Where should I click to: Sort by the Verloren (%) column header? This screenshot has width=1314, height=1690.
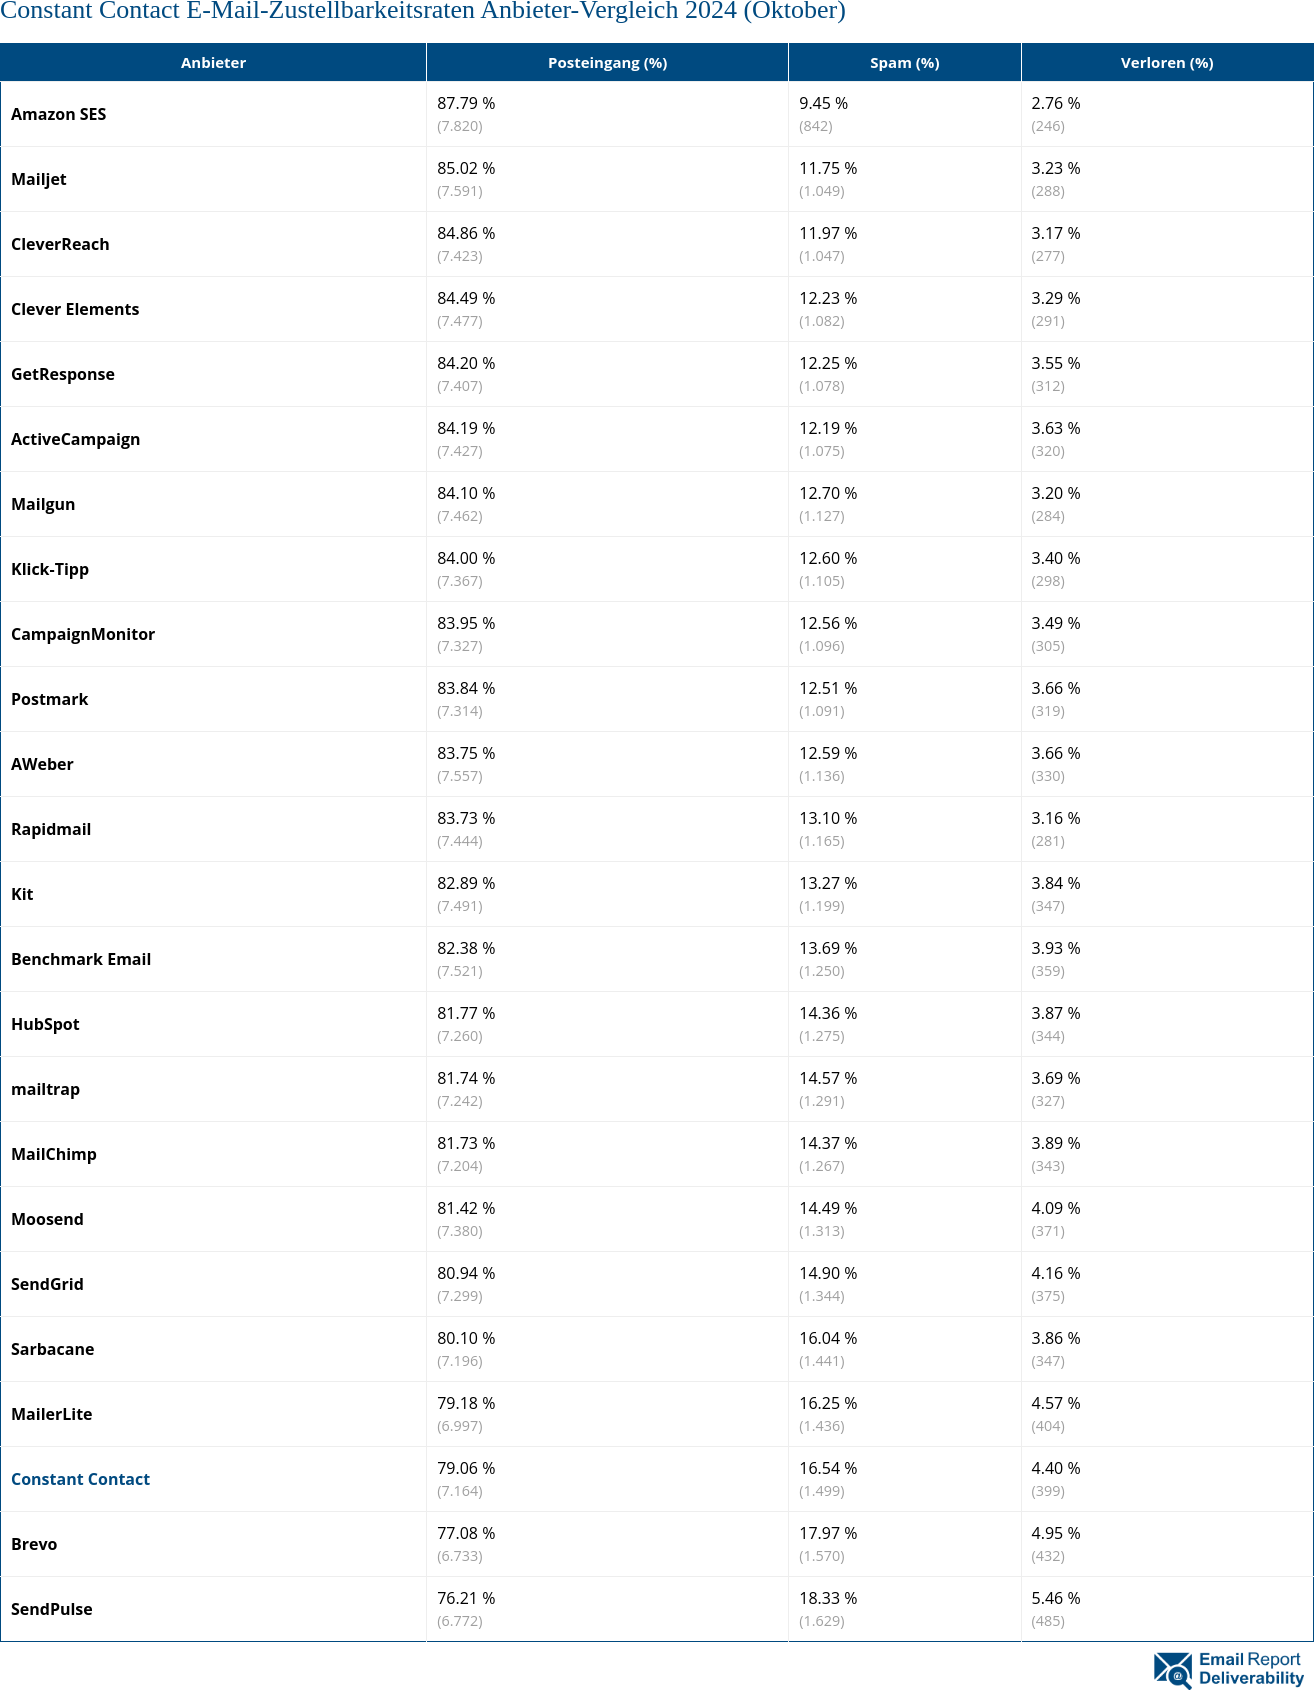click(x=1167, y=62)
